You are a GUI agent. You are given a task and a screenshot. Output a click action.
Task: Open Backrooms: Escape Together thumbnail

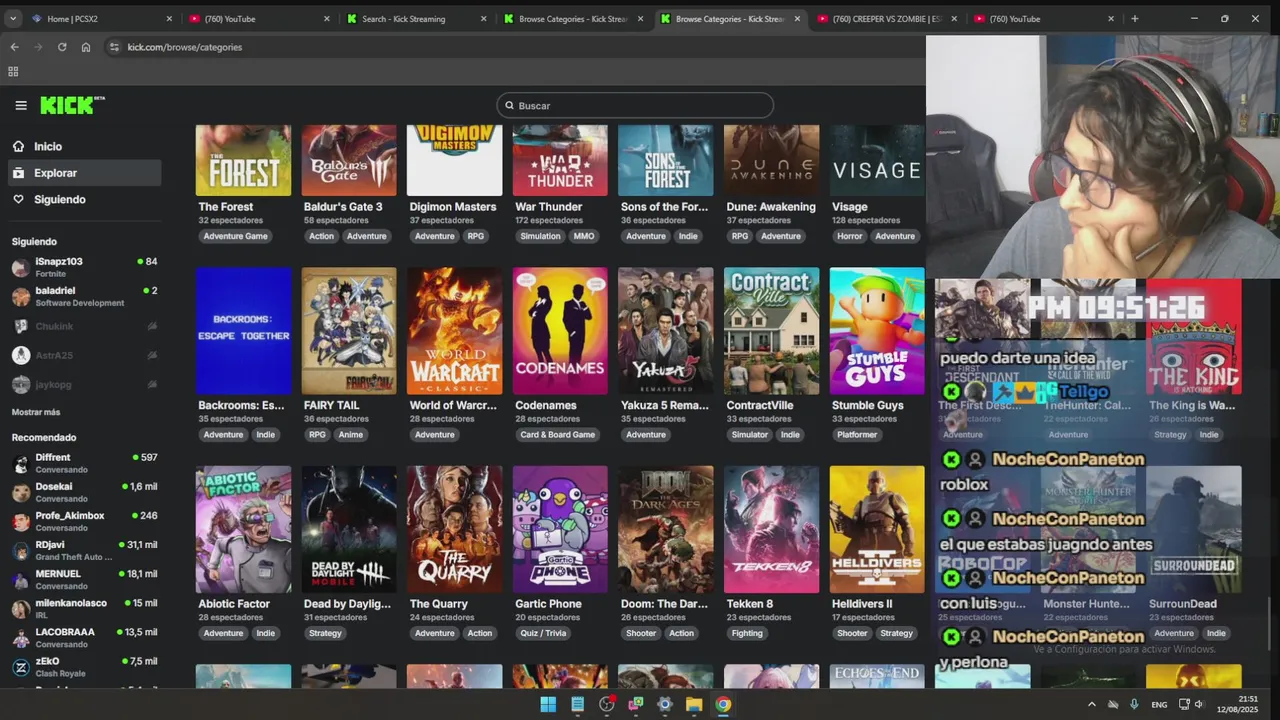(243, 331)
